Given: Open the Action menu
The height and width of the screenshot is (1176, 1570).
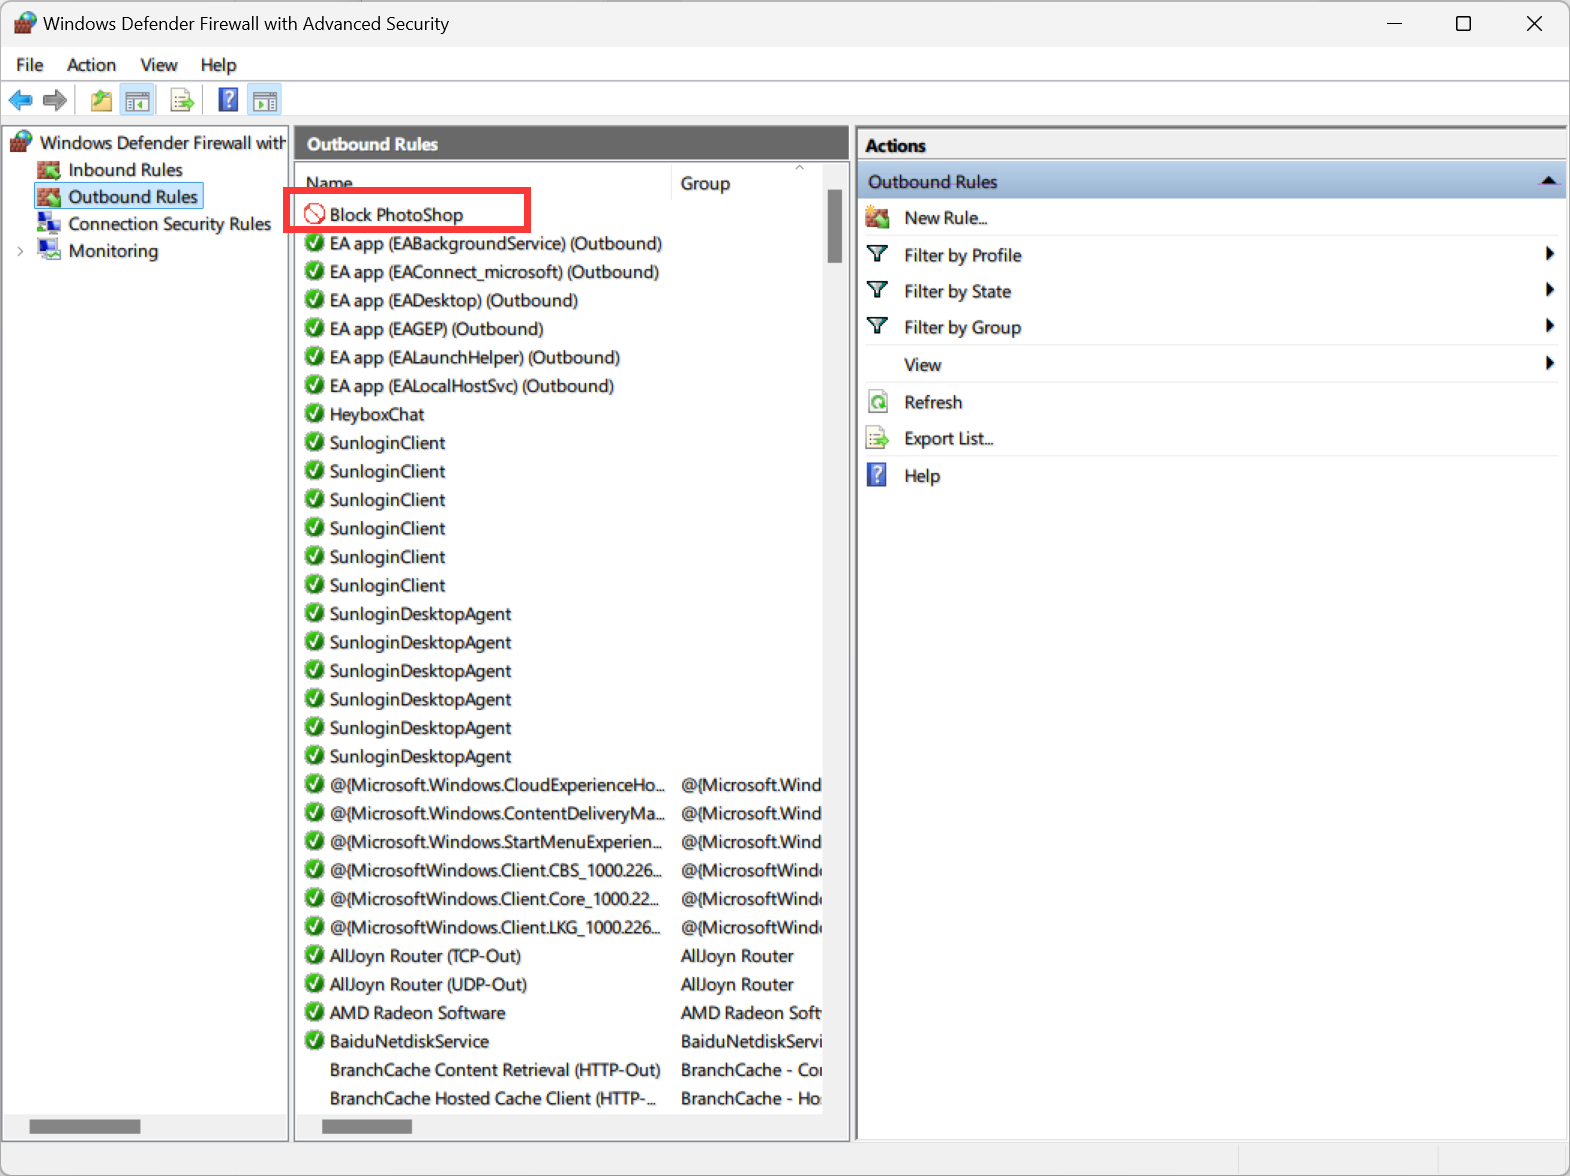Looking at the screenshot, I should 91,65.
